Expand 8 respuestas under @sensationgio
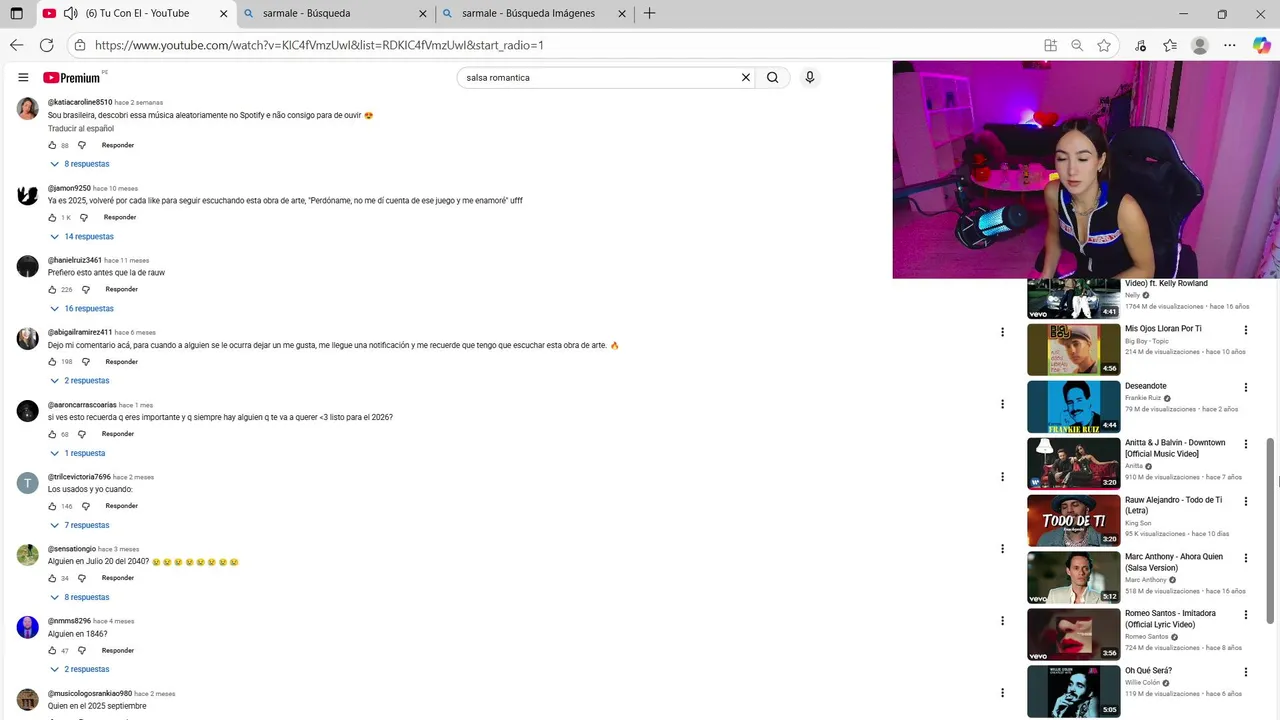 [x=80, y=597]
